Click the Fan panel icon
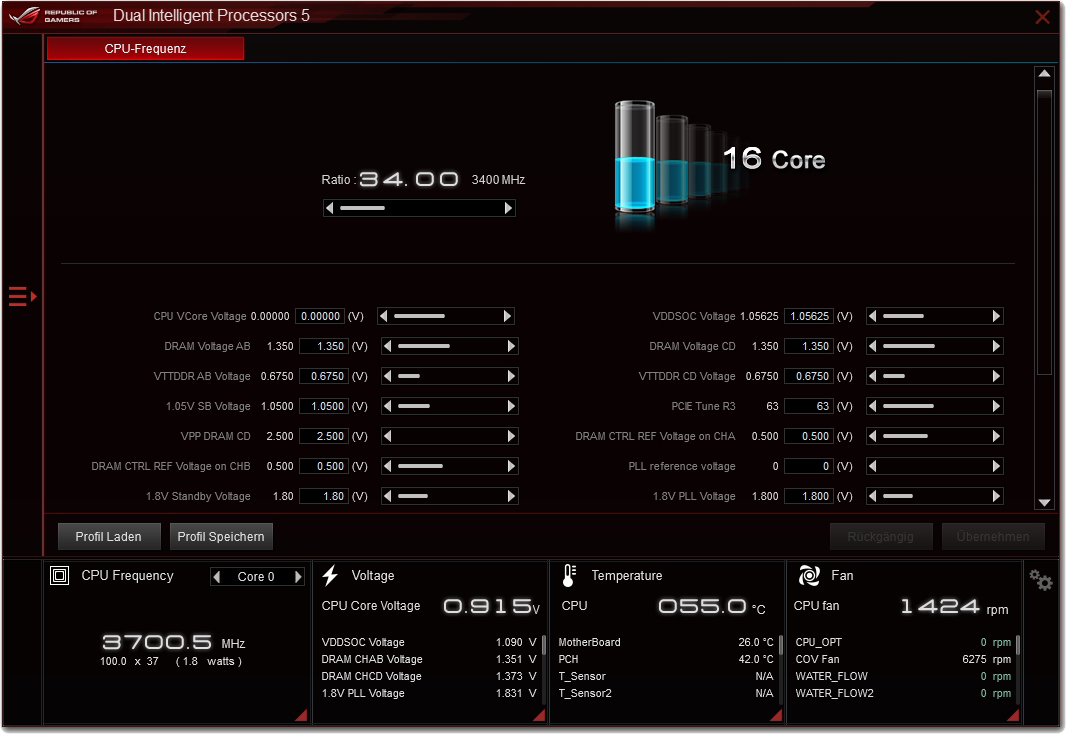 (x=809, y=576)
